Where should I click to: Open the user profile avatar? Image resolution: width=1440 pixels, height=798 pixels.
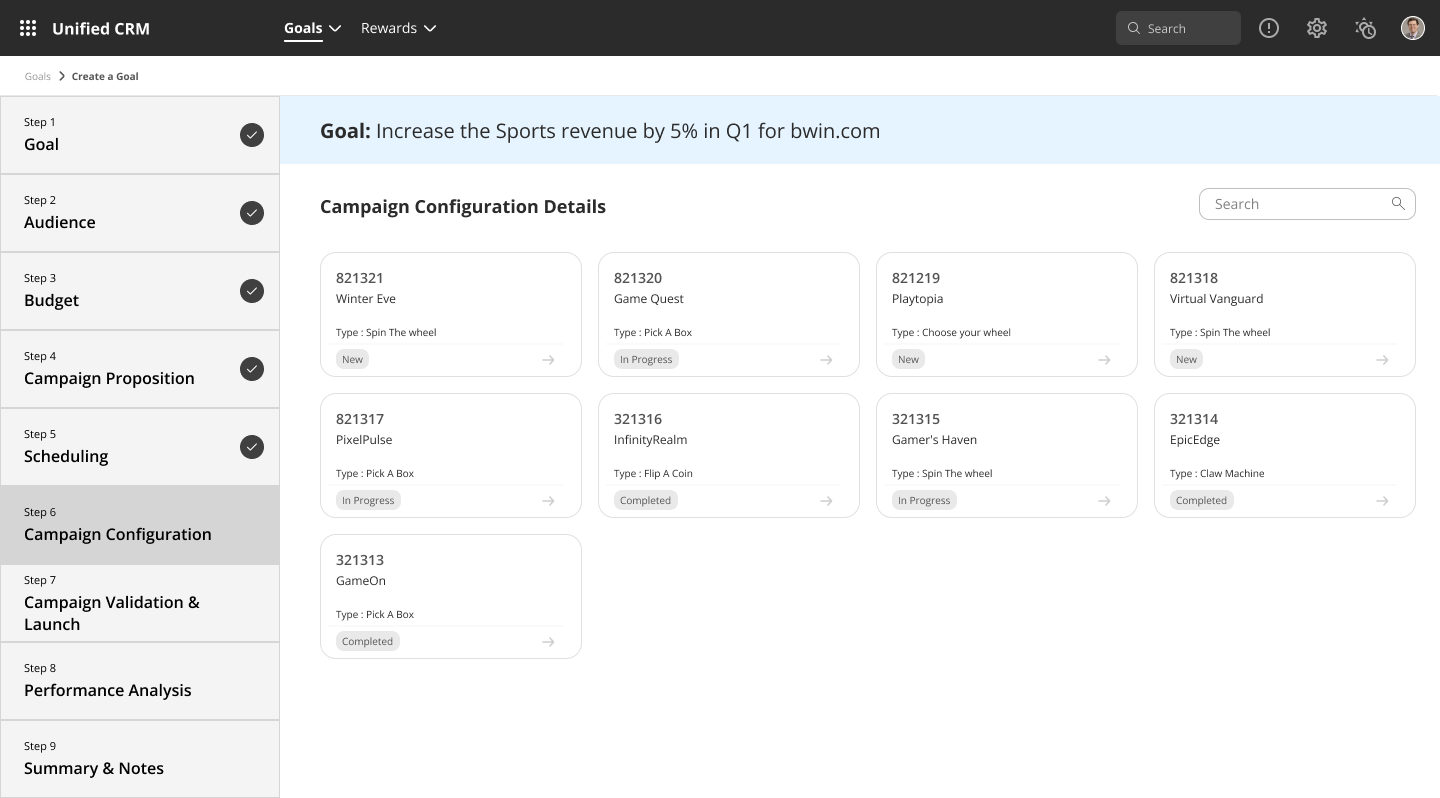coord(1412,28)
